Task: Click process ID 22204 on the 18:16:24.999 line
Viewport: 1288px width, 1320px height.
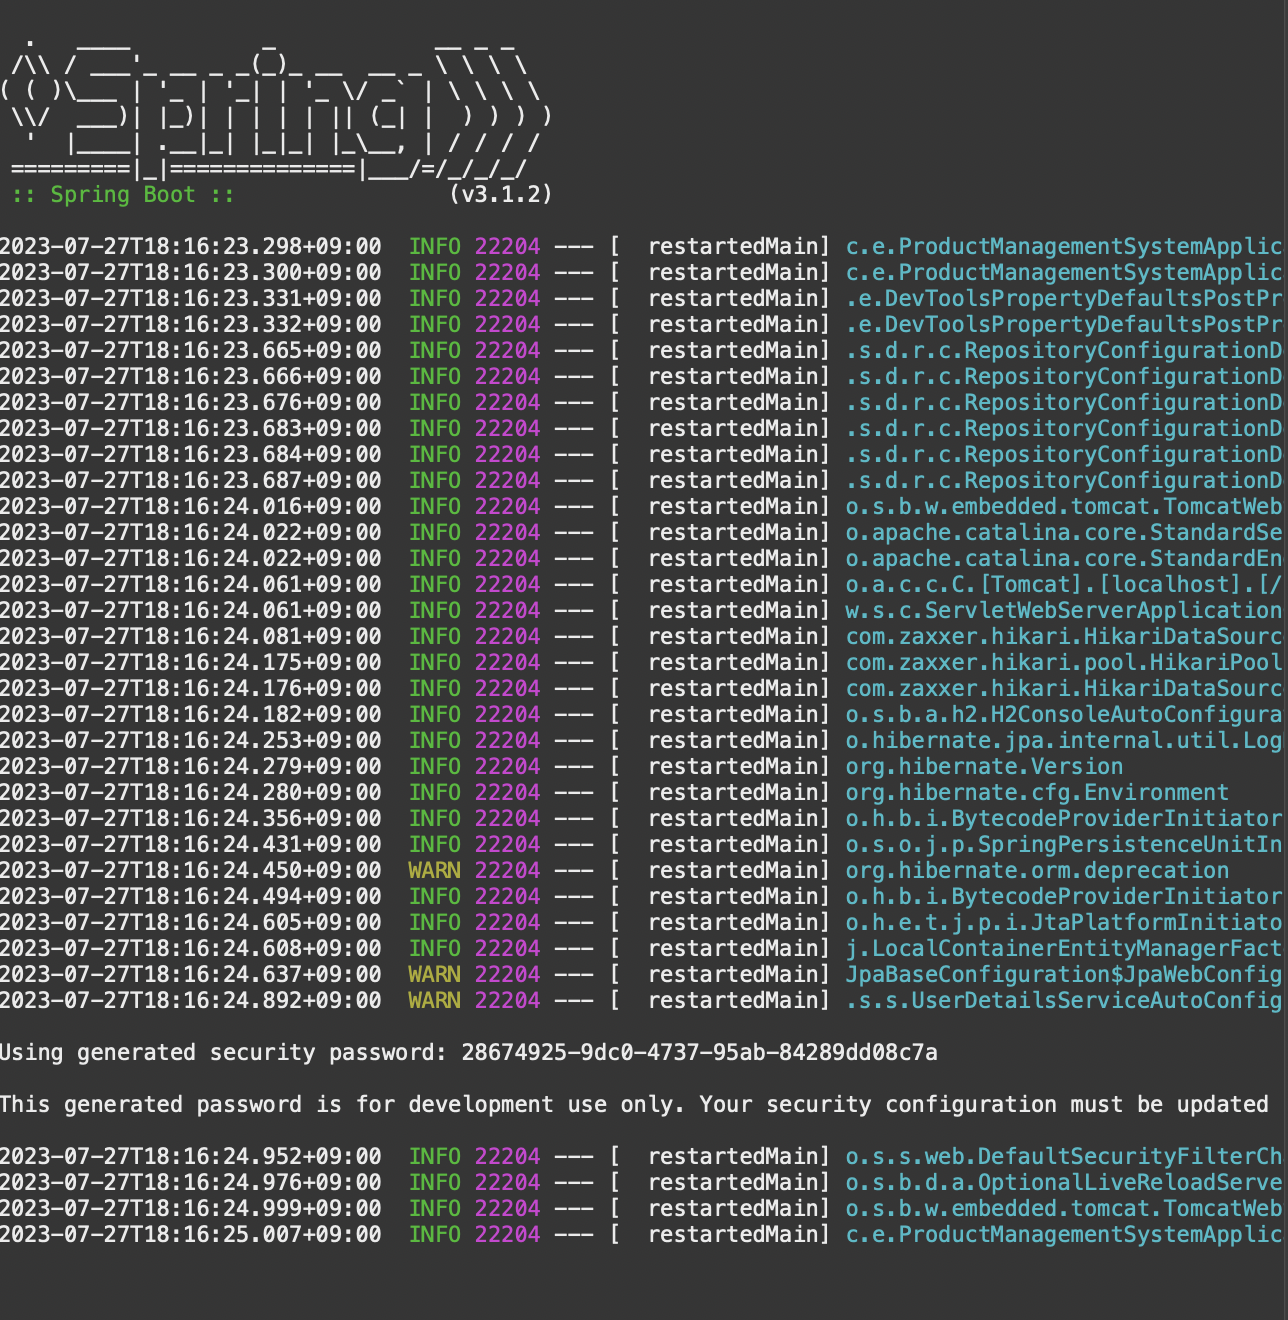Action: (507, 1208)
